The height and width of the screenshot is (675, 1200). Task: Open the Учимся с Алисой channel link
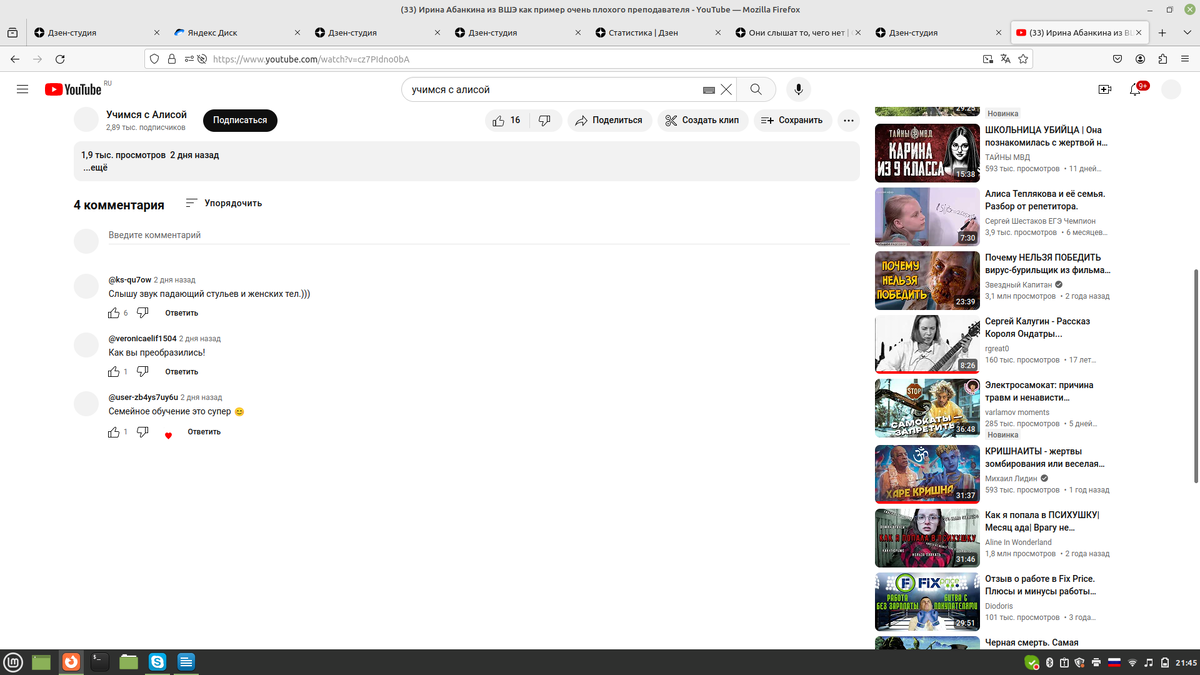click(x=147, y=115)
